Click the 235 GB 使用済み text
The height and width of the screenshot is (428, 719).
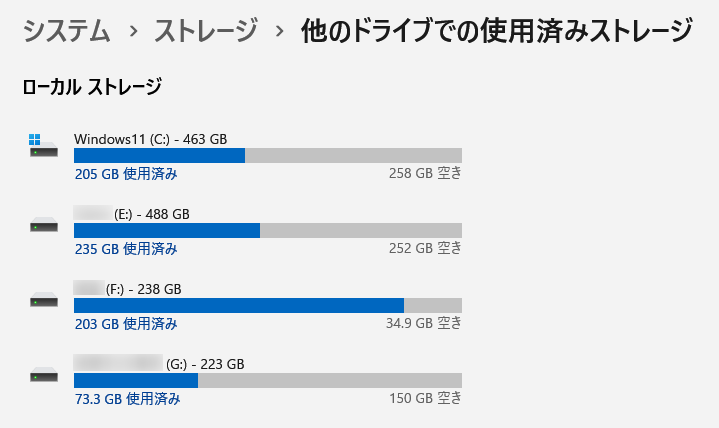click(126, 249)
